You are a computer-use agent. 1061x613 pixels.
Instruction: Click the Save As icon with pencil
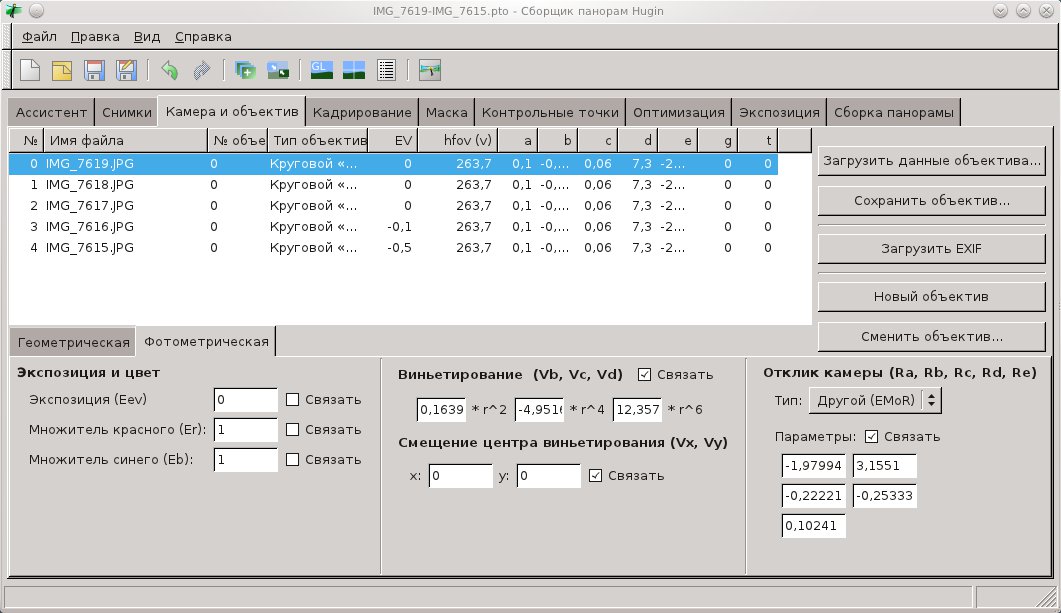pyautogui.click(x=126, y=70)
